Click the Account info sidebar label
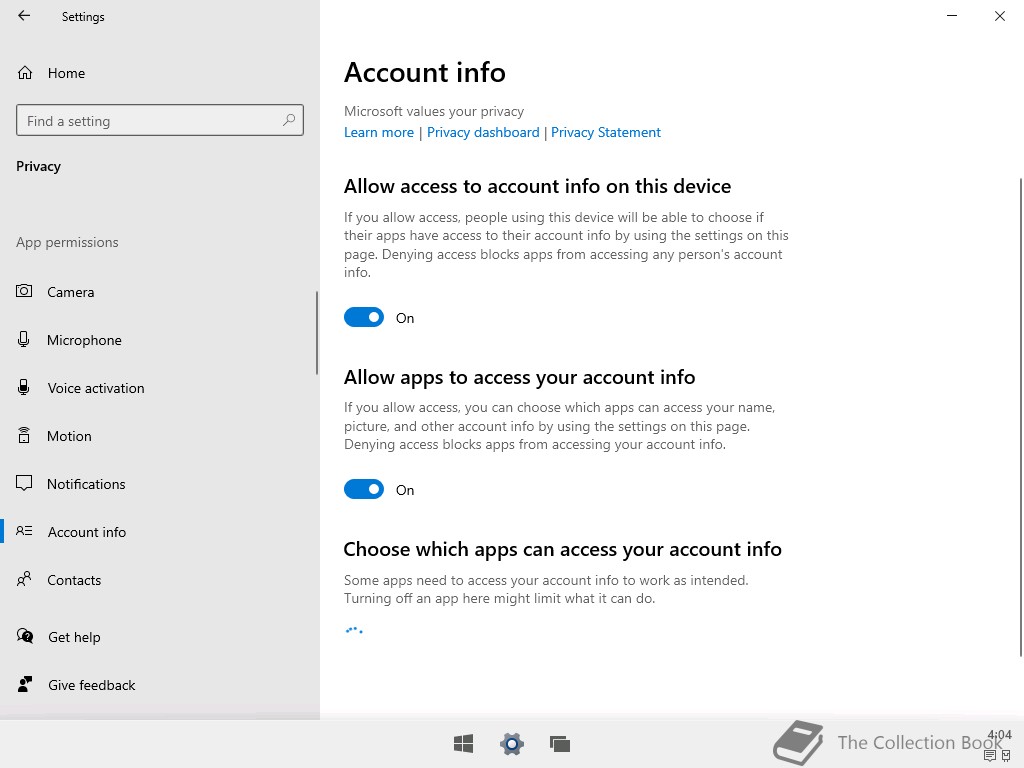This screenshot has width=1024, height=768. coord(87,532)
